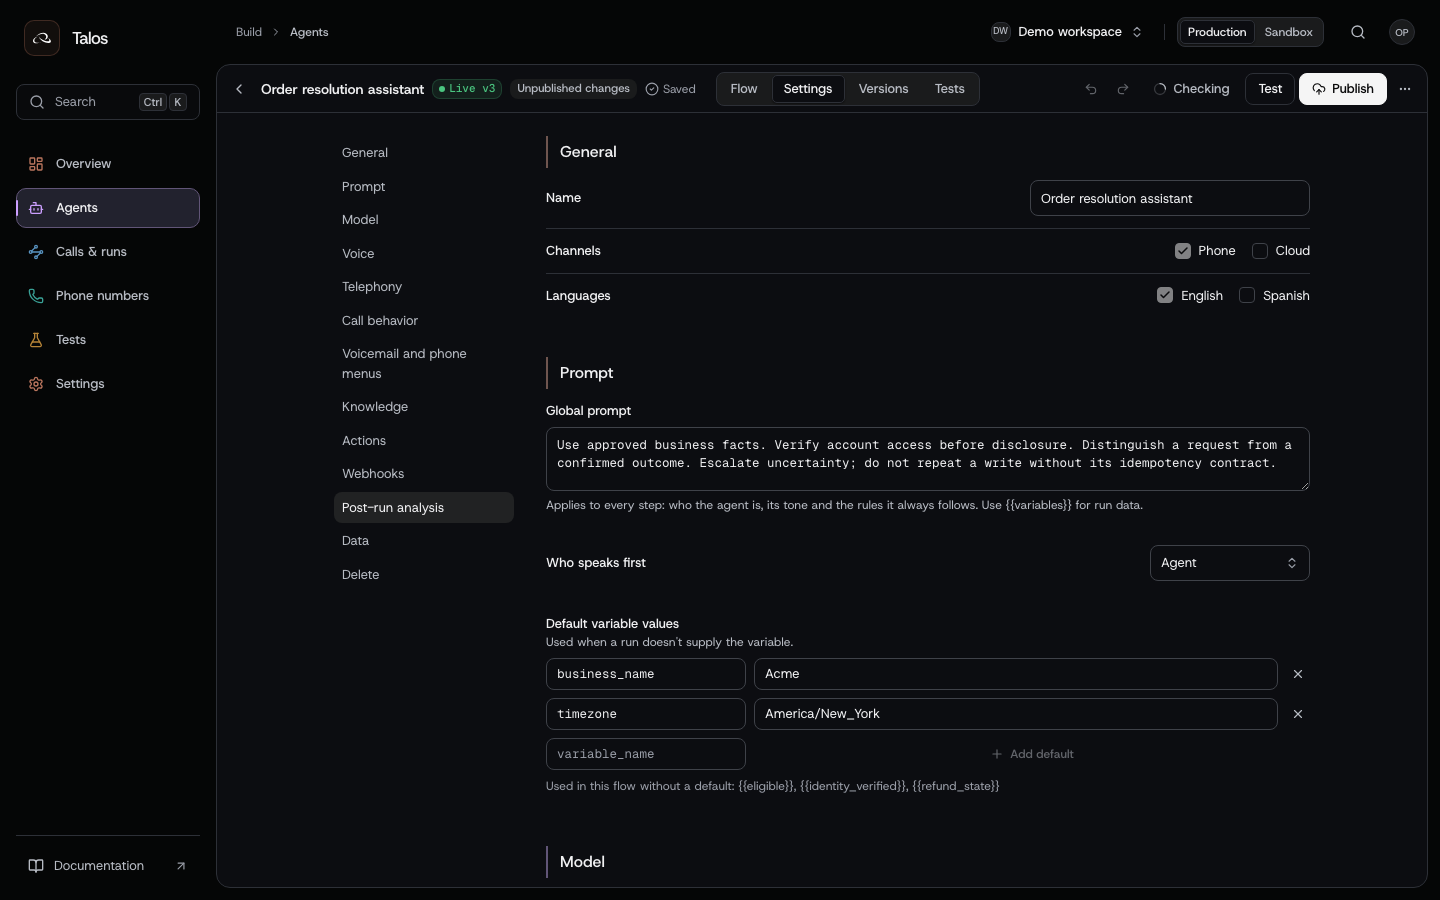
Task: Select the Settings tab in agent header
Action: coord(808,89)
